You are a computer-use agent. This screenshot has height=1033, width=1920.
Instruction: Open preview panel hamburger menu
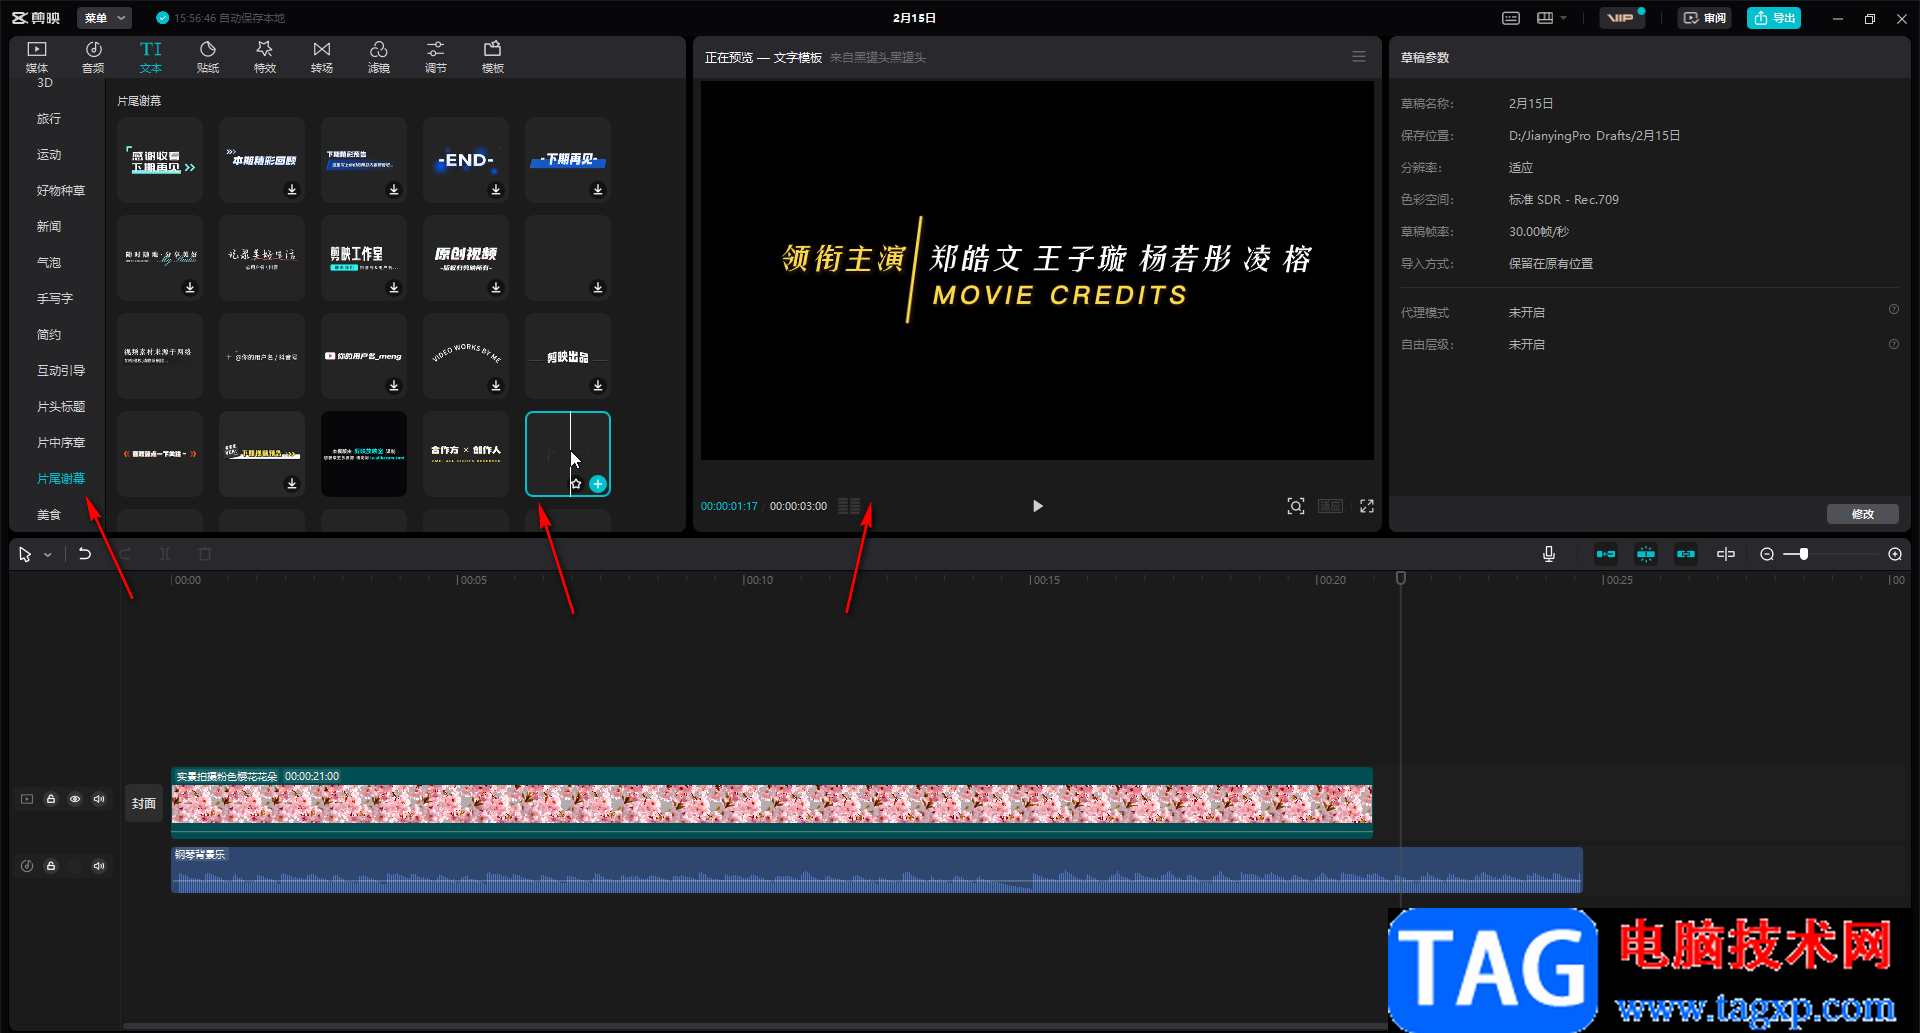click(x=1359, y=57)
